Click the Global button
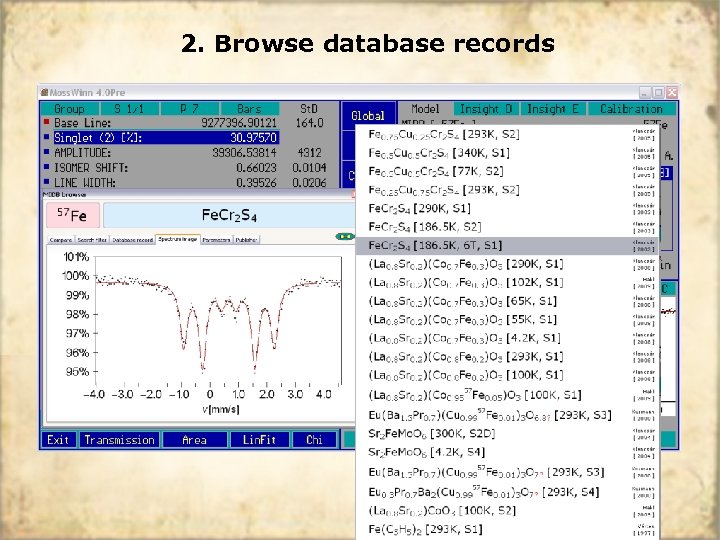Screen dimensions: 720x540 click(x=368, y=116)
